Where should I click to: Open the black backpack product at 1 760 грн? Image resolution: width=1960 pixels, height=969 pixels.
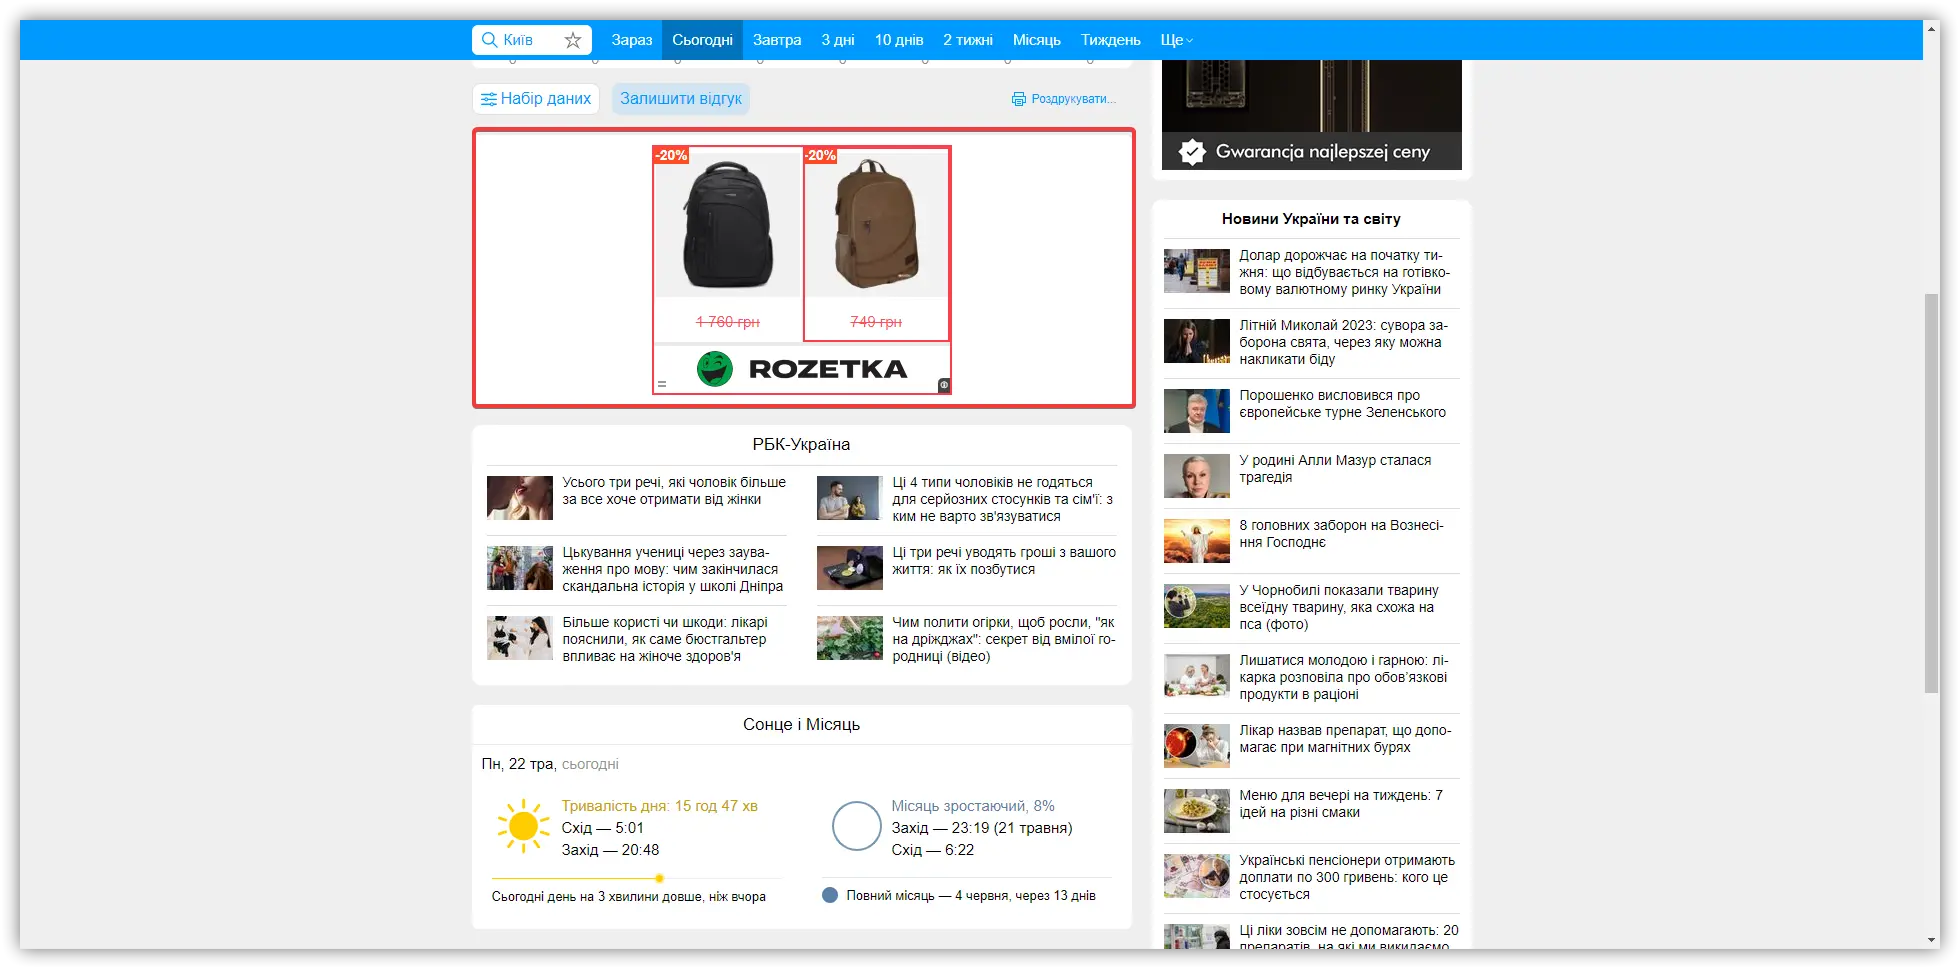coord(728,244)
